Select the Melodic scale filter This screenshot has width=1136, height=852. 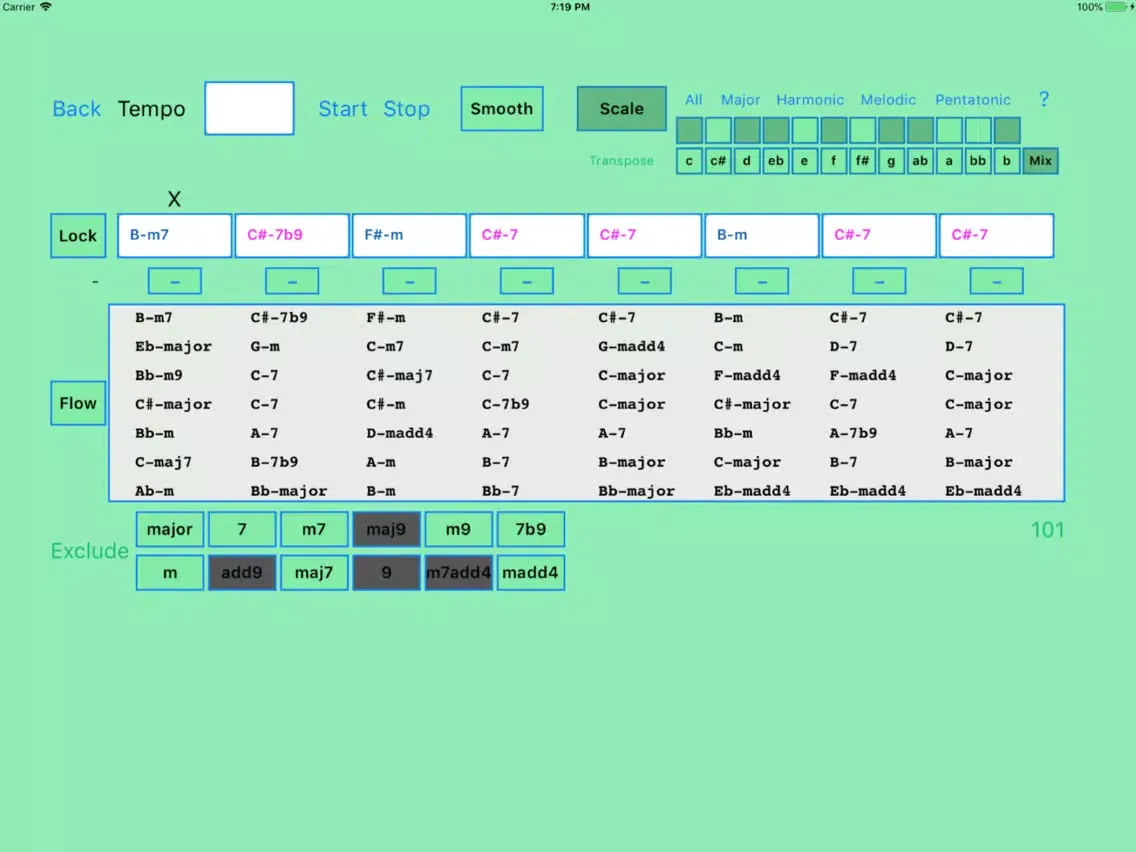888,100
